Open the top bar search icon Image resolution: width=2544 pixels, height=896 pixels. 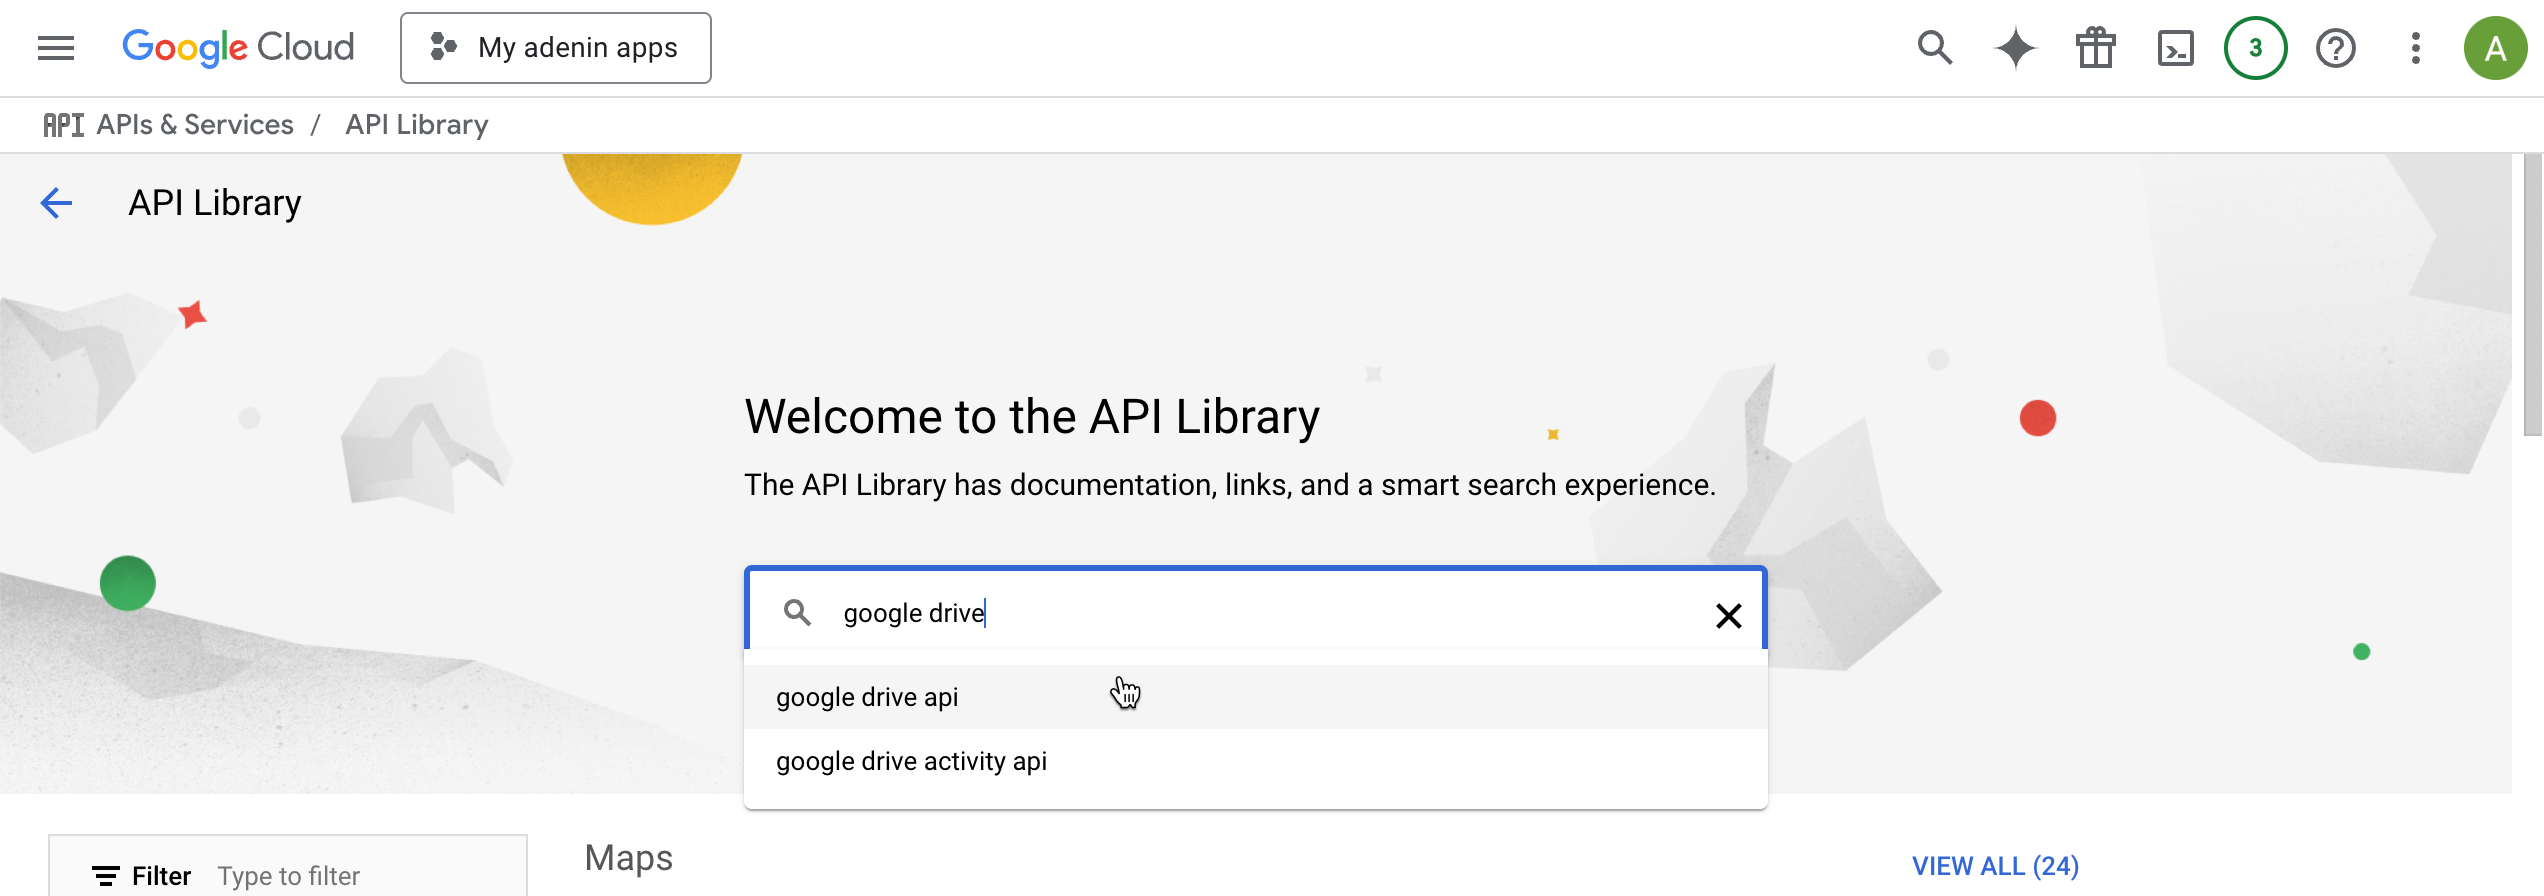pos(1935,48)
